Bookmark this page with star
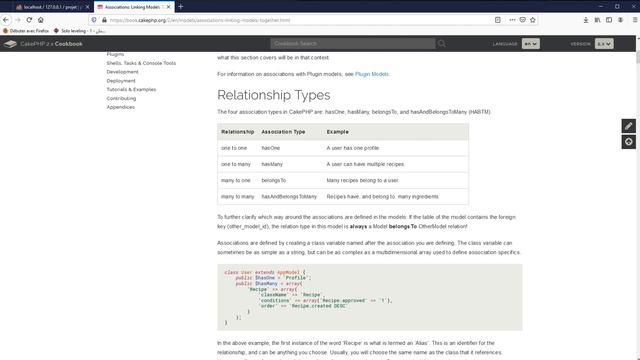 coord(533,20)
